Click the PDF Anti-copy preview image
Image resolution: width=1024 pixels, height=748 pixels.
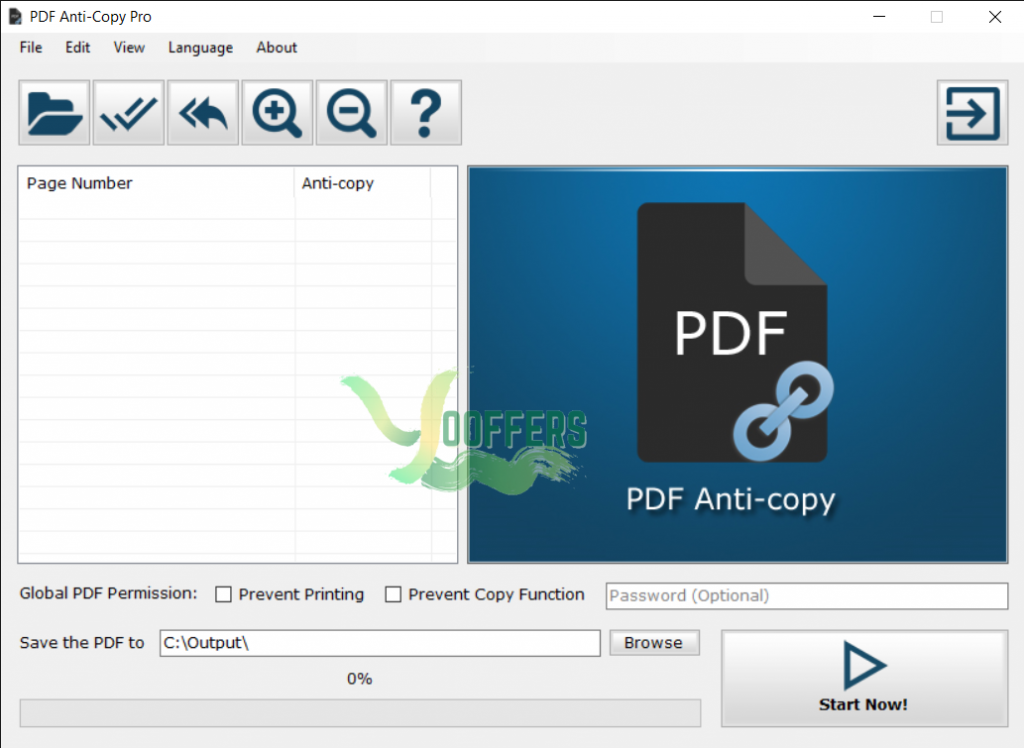[x=738, y=365]
